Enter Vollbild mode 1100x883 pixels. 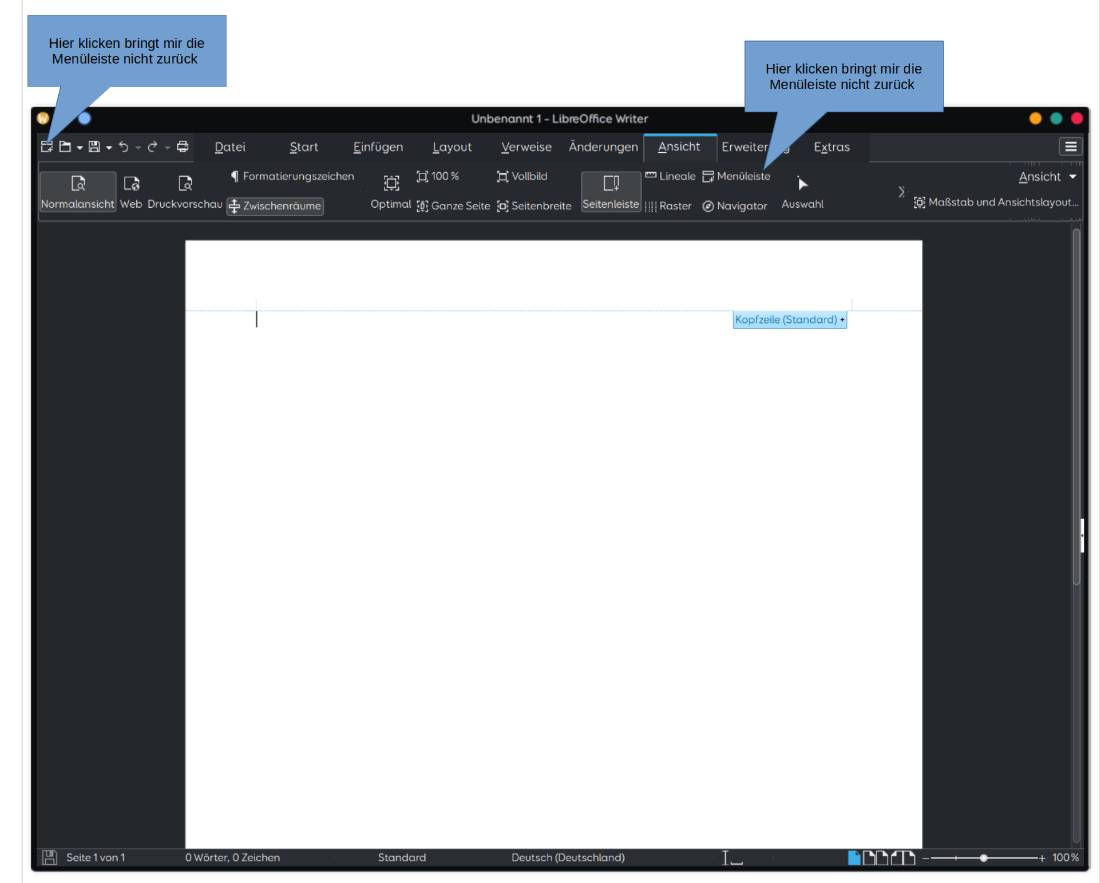point(522,177)
